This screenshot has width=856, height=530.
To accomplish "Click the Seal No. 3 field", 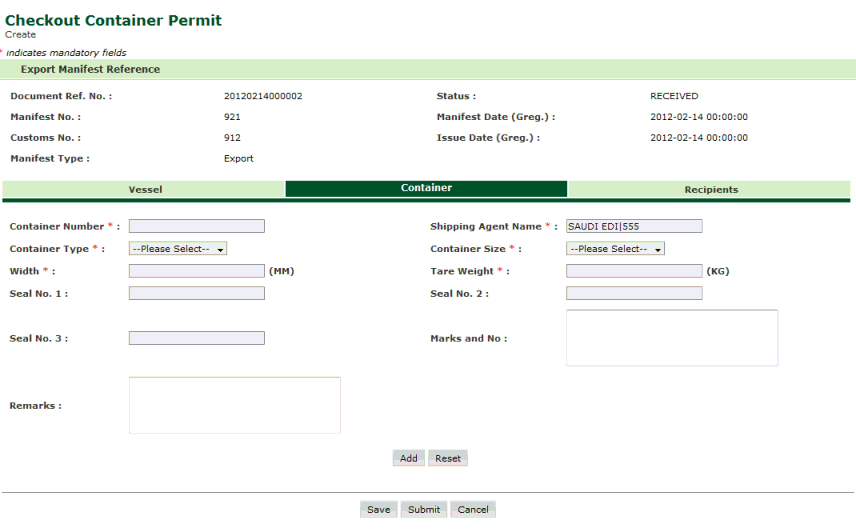I will (197, 338).
